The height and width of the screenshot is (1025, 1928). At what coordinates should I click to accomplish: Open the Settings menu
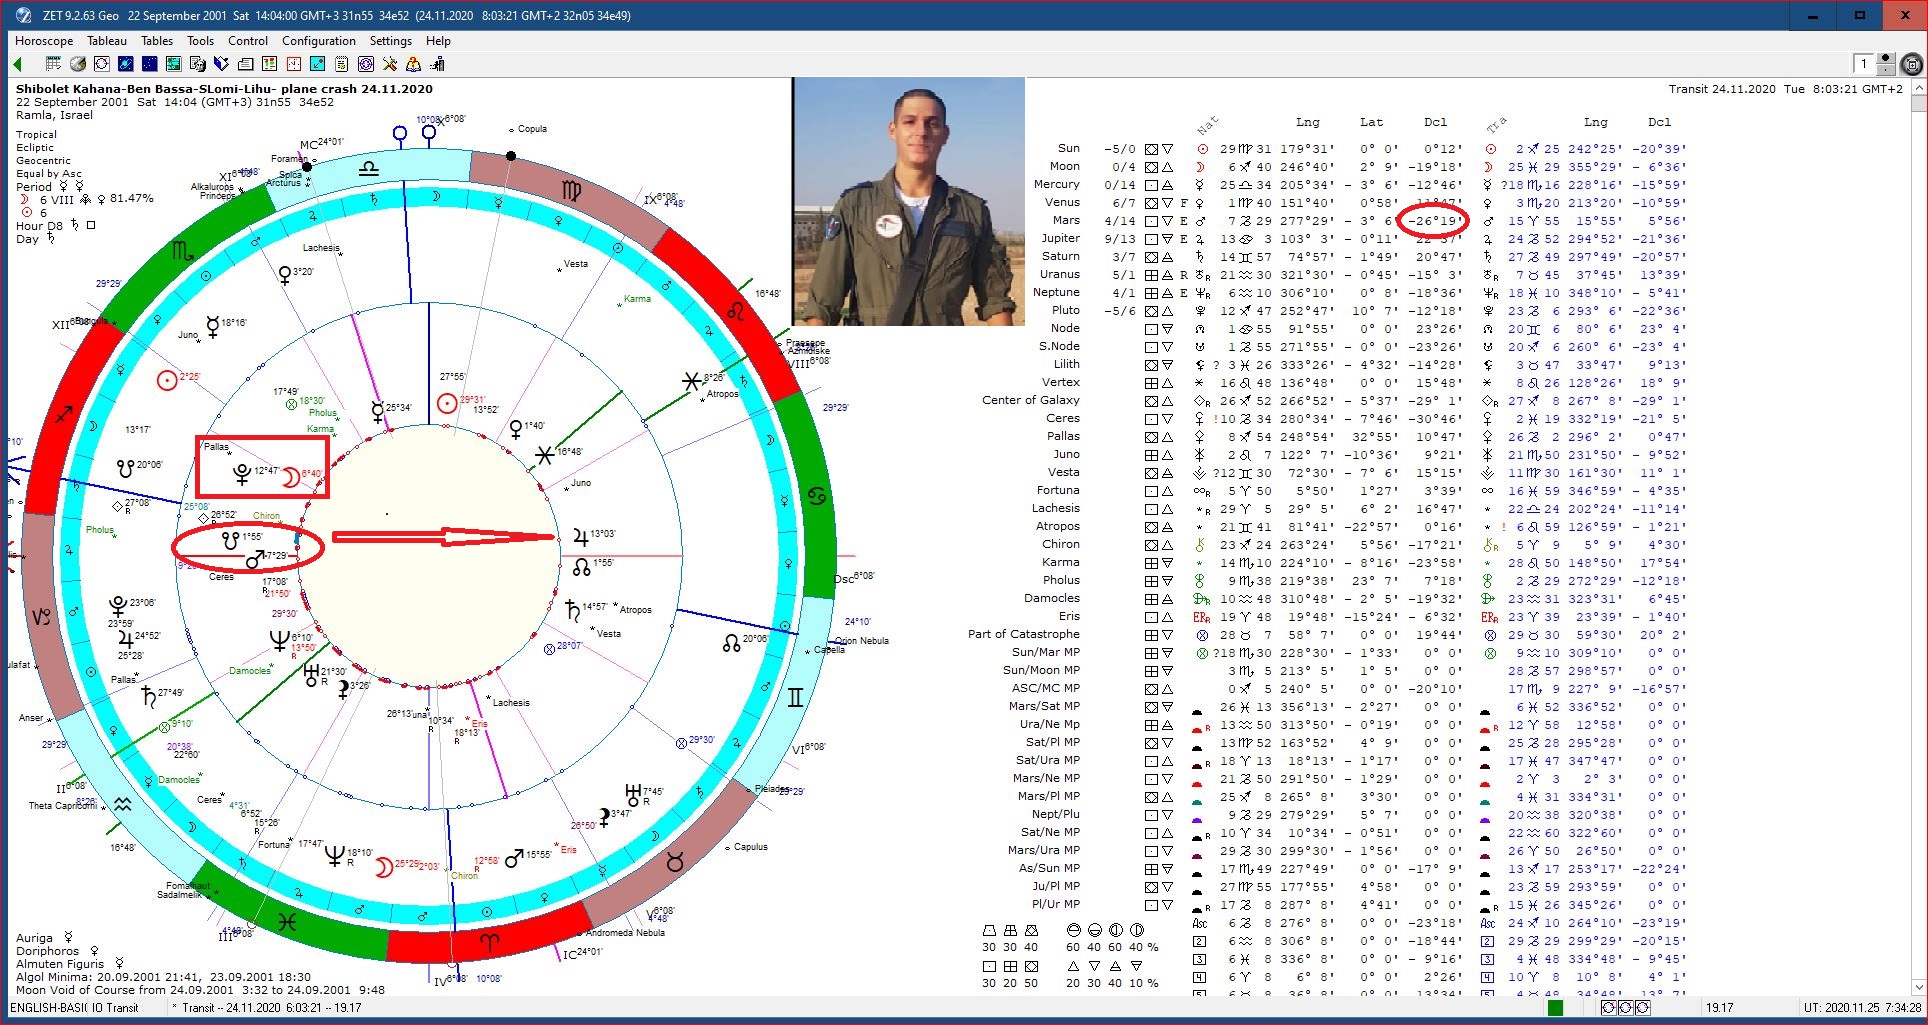point(391,41)
